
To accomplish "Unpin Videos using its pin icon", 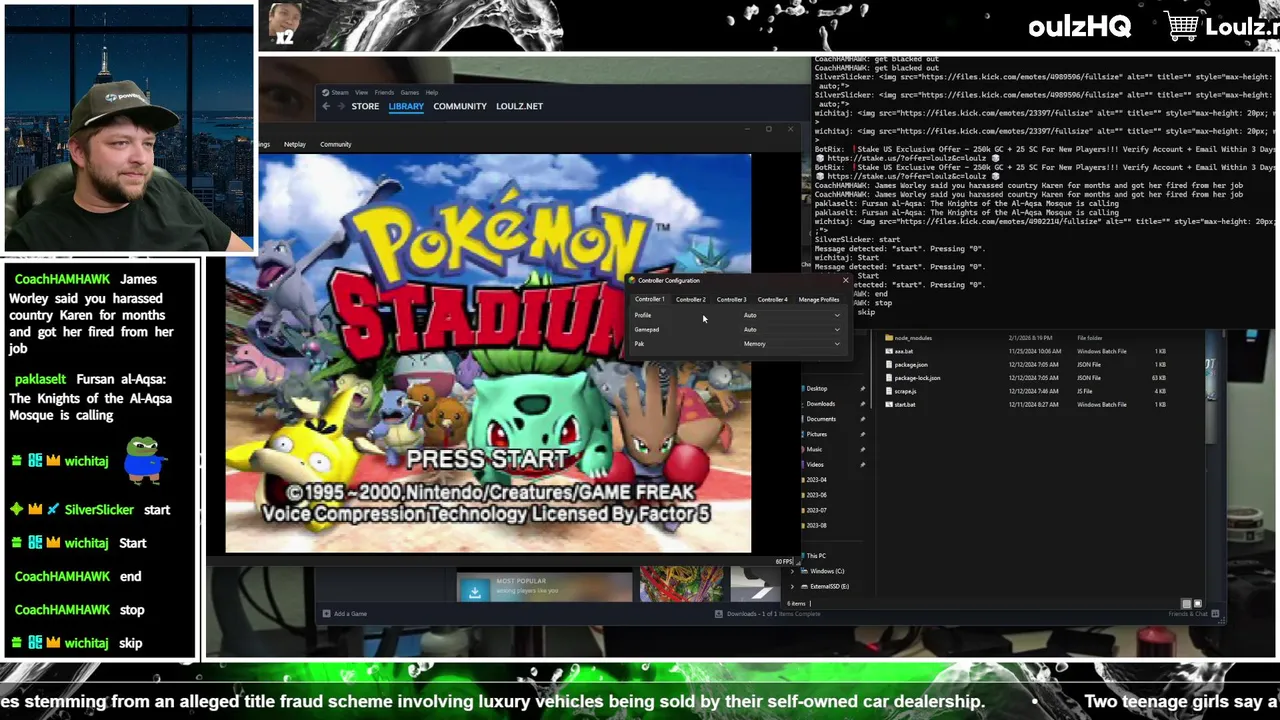I will coord(862,464).
